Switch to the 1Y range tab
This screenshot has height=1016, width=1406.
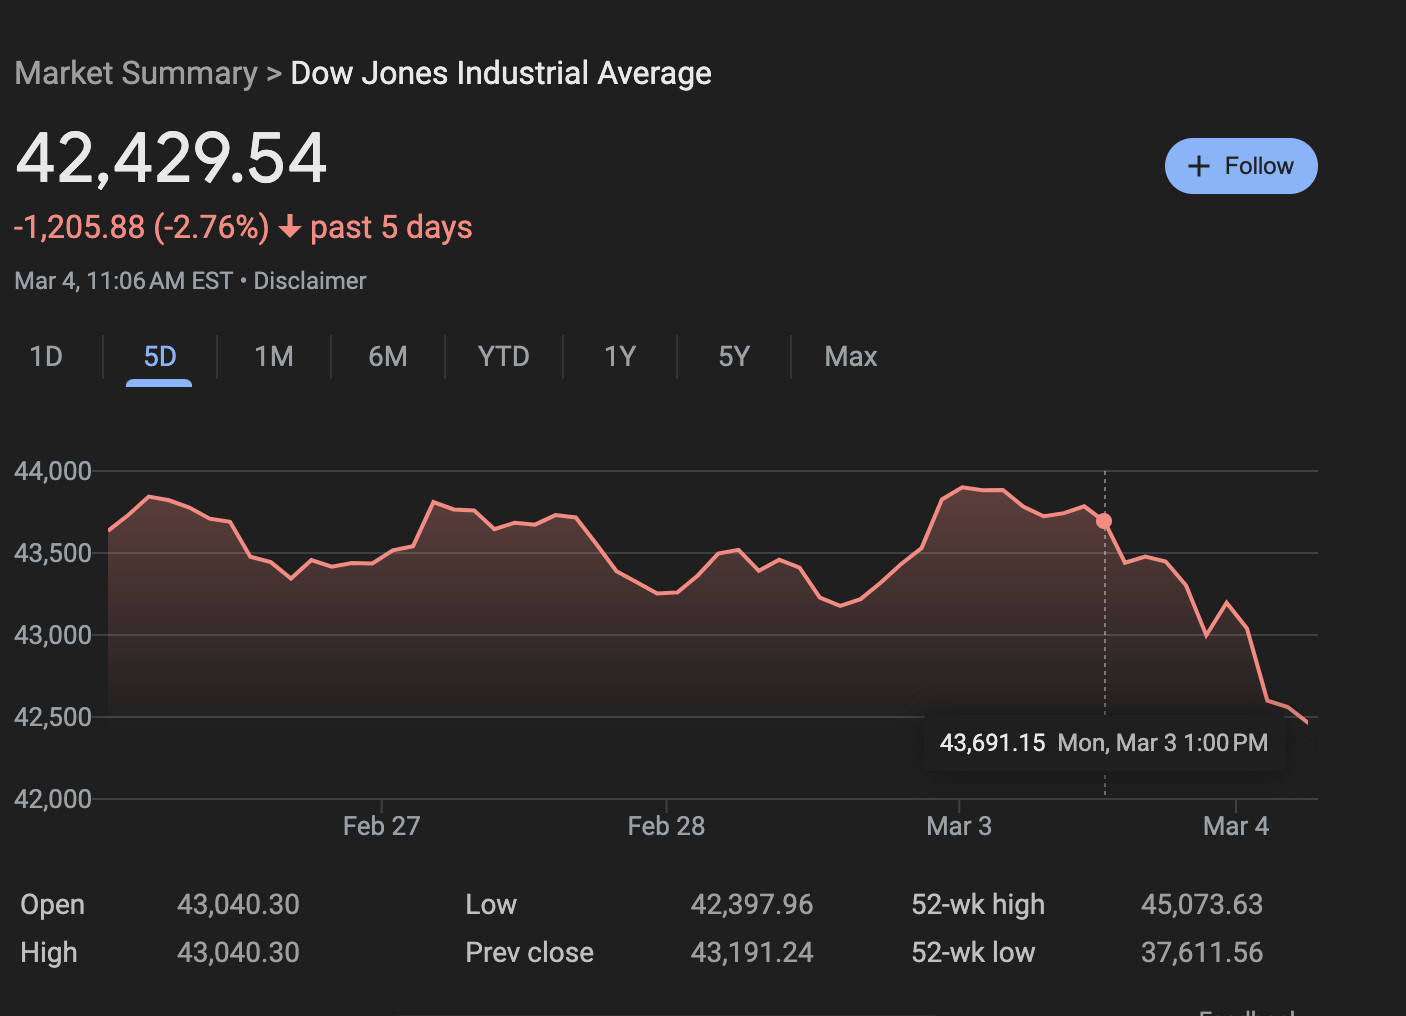coord(620,357)
